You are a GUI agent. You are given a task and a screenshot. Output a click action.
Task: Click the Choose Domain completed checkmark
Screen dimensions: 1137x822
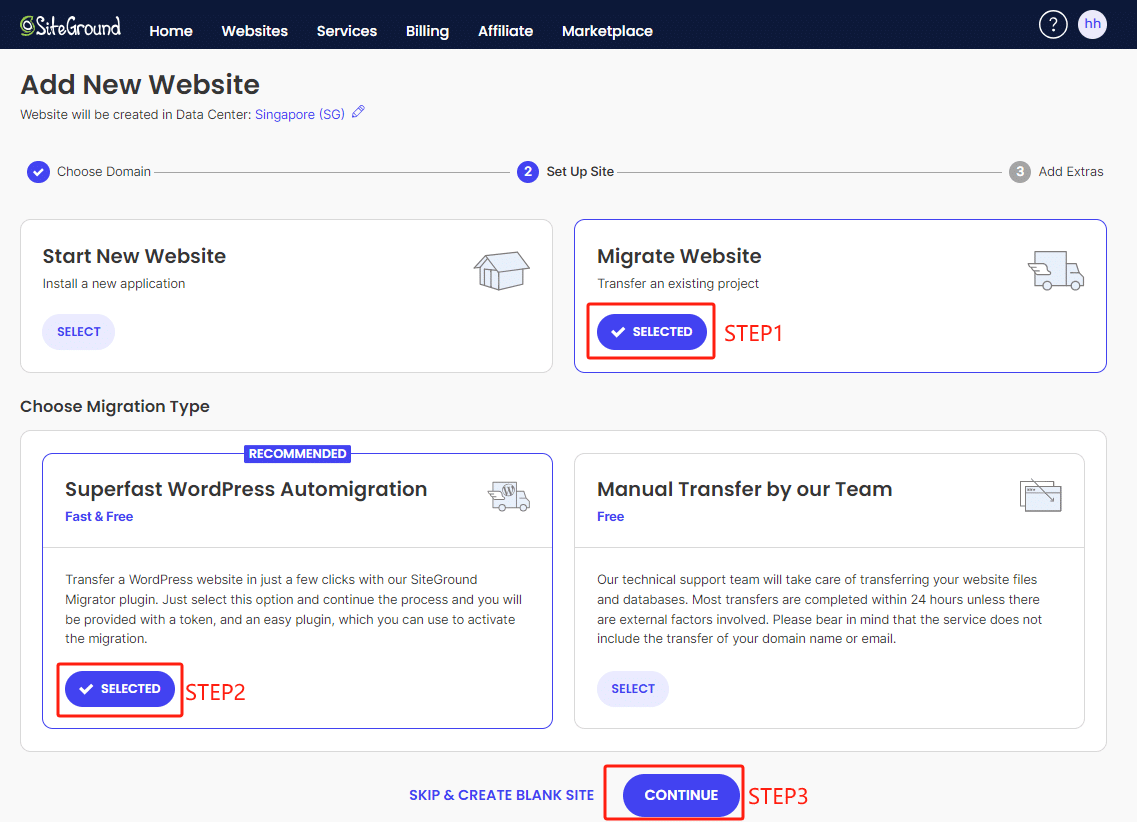tap(38, 172)
